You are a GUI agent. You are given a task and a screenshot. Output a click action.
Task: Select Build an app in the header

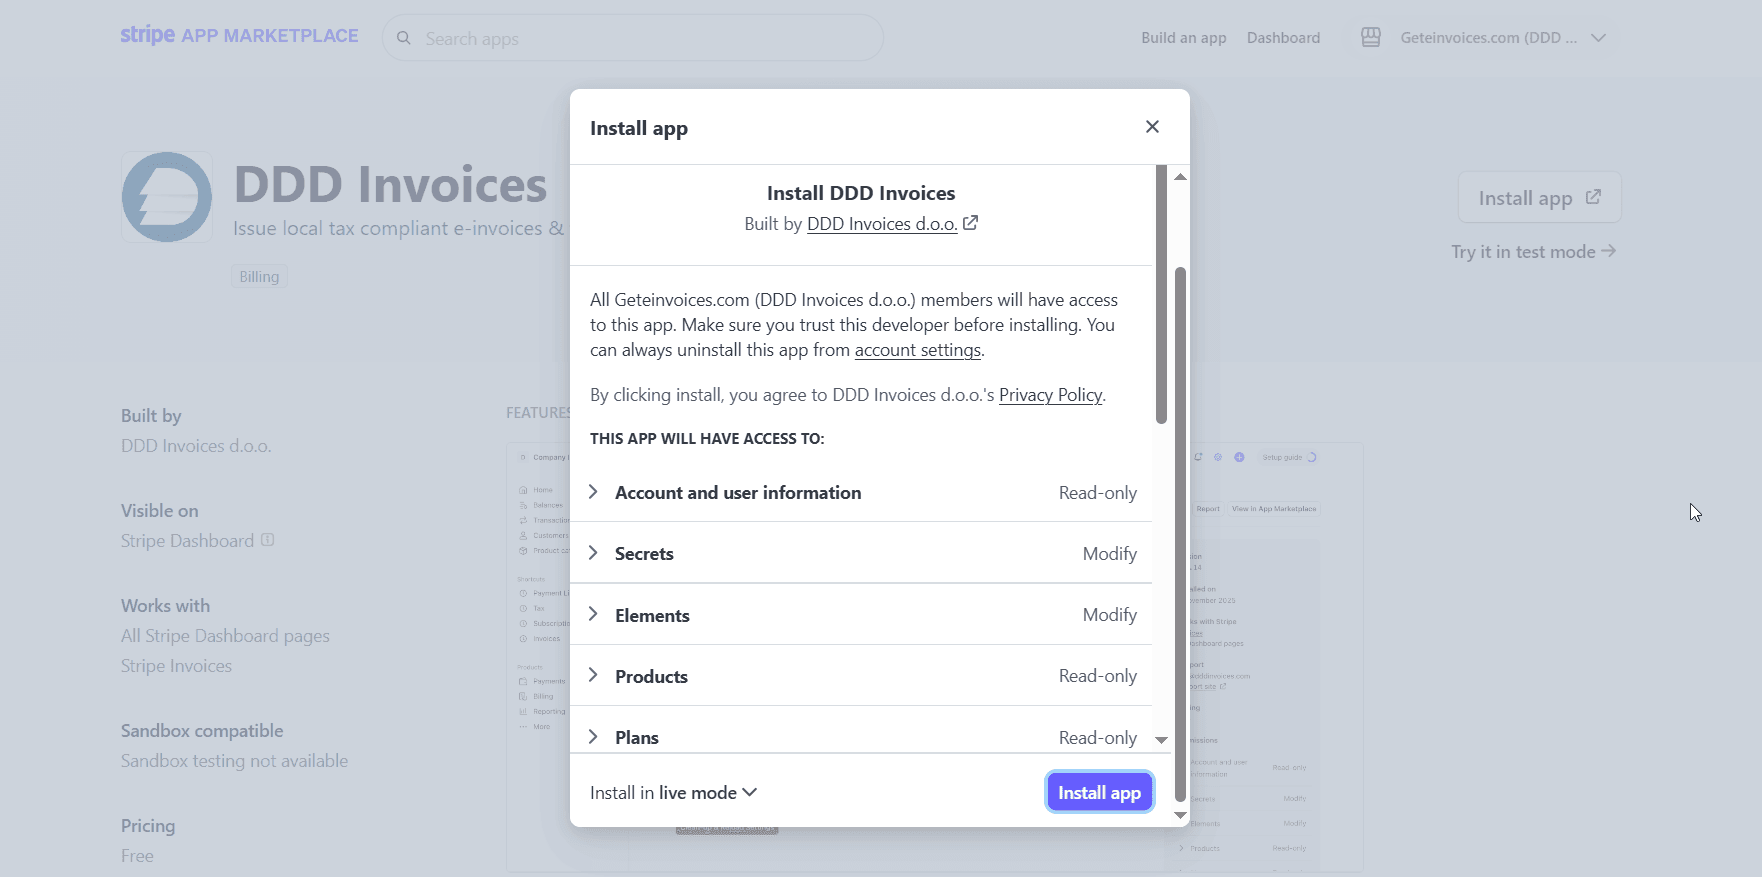(x=1183, y=37)
